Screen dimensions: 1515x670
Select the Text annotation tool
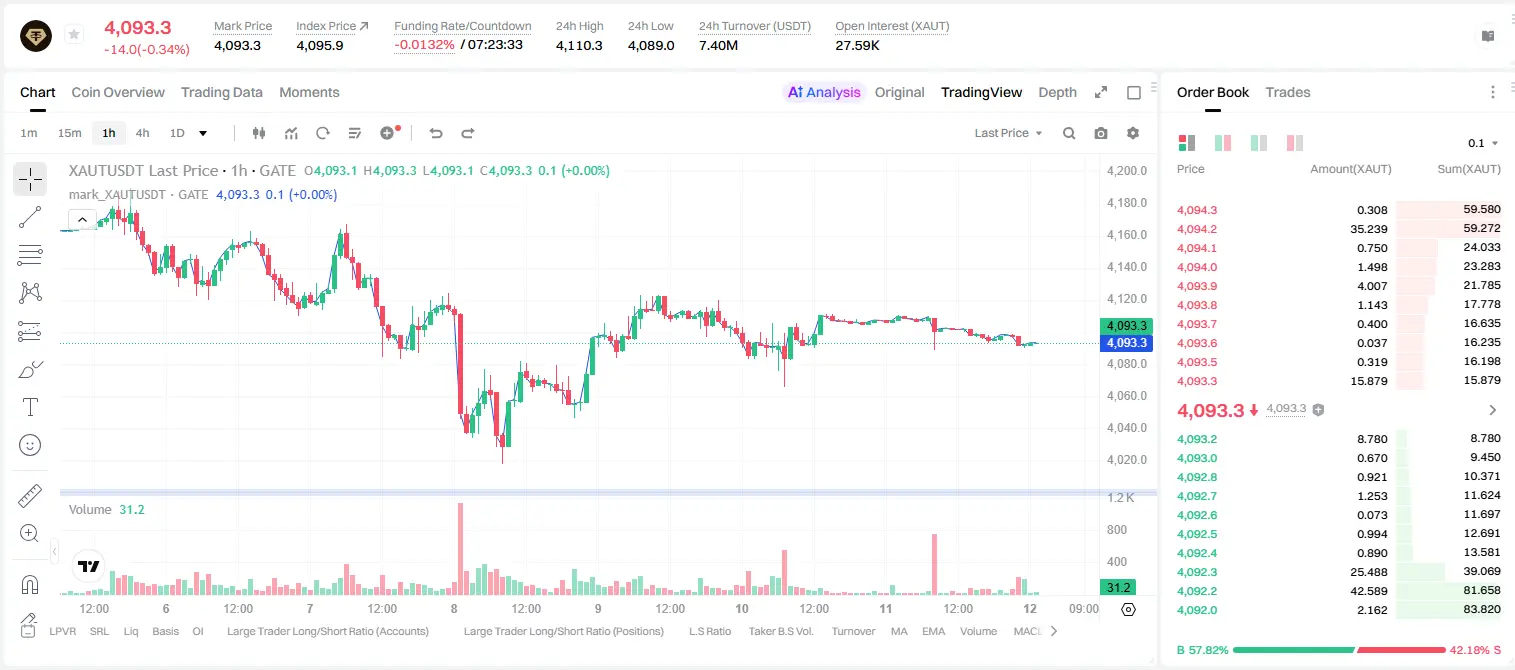click(x=30, y=407)
